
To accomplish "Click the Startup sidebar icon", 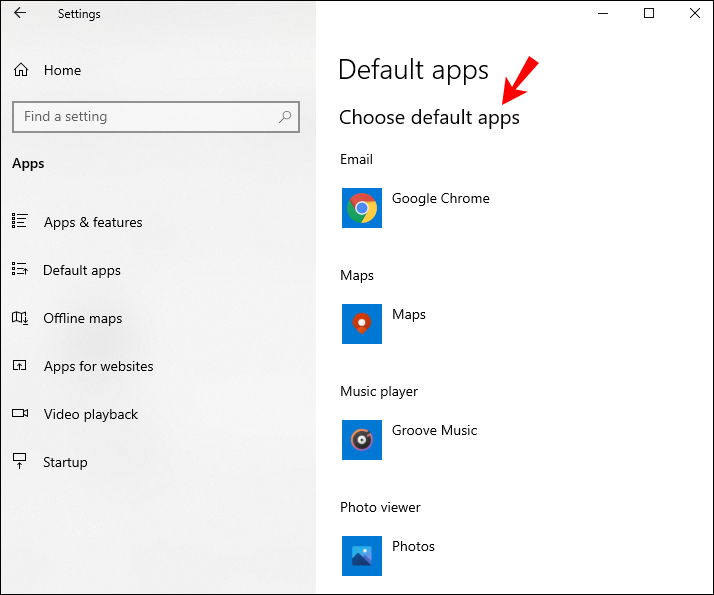I will [20, 461].
